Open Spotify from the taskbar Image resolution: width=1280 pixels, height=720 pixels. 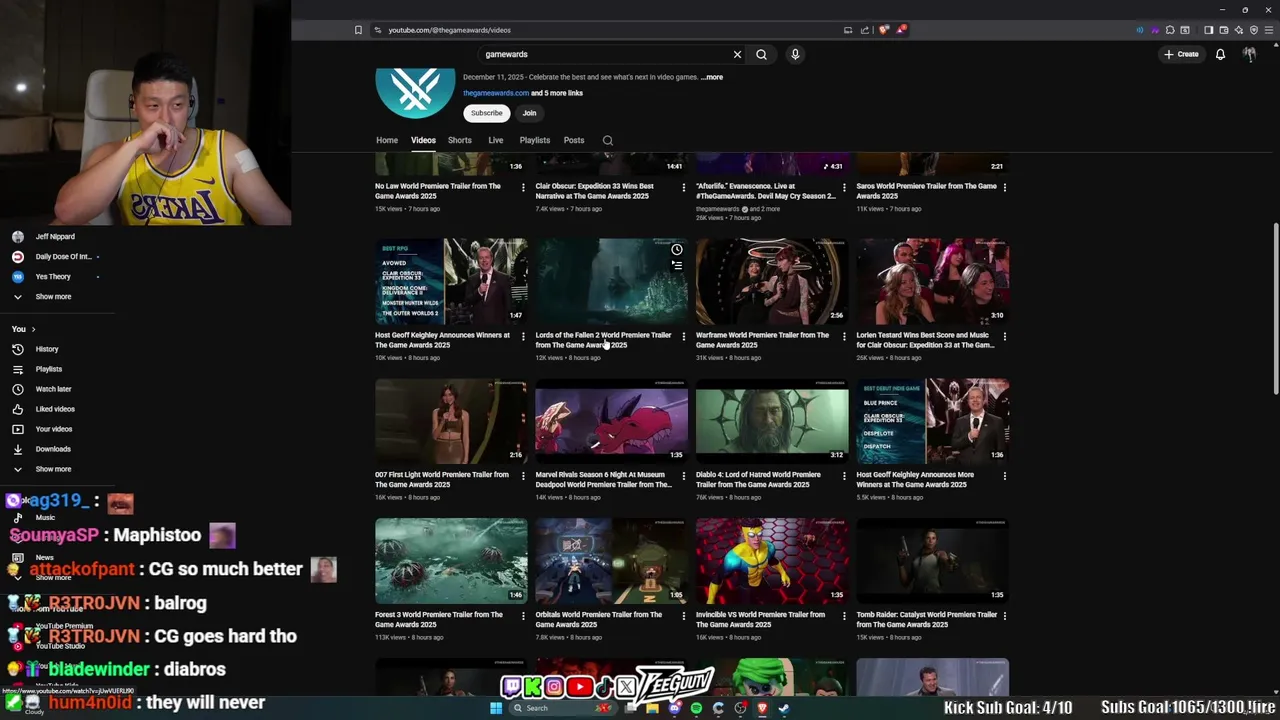click(696, 708)
